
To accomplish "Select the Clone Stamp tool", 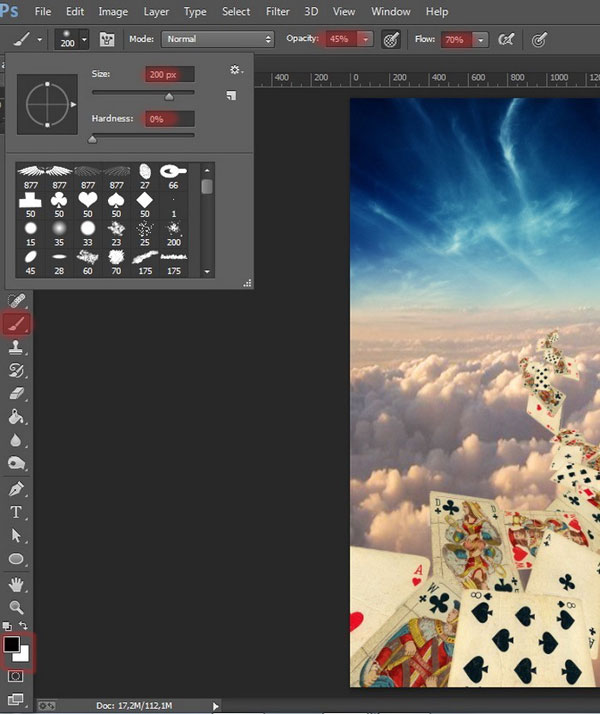I will [x=16, y=347].
